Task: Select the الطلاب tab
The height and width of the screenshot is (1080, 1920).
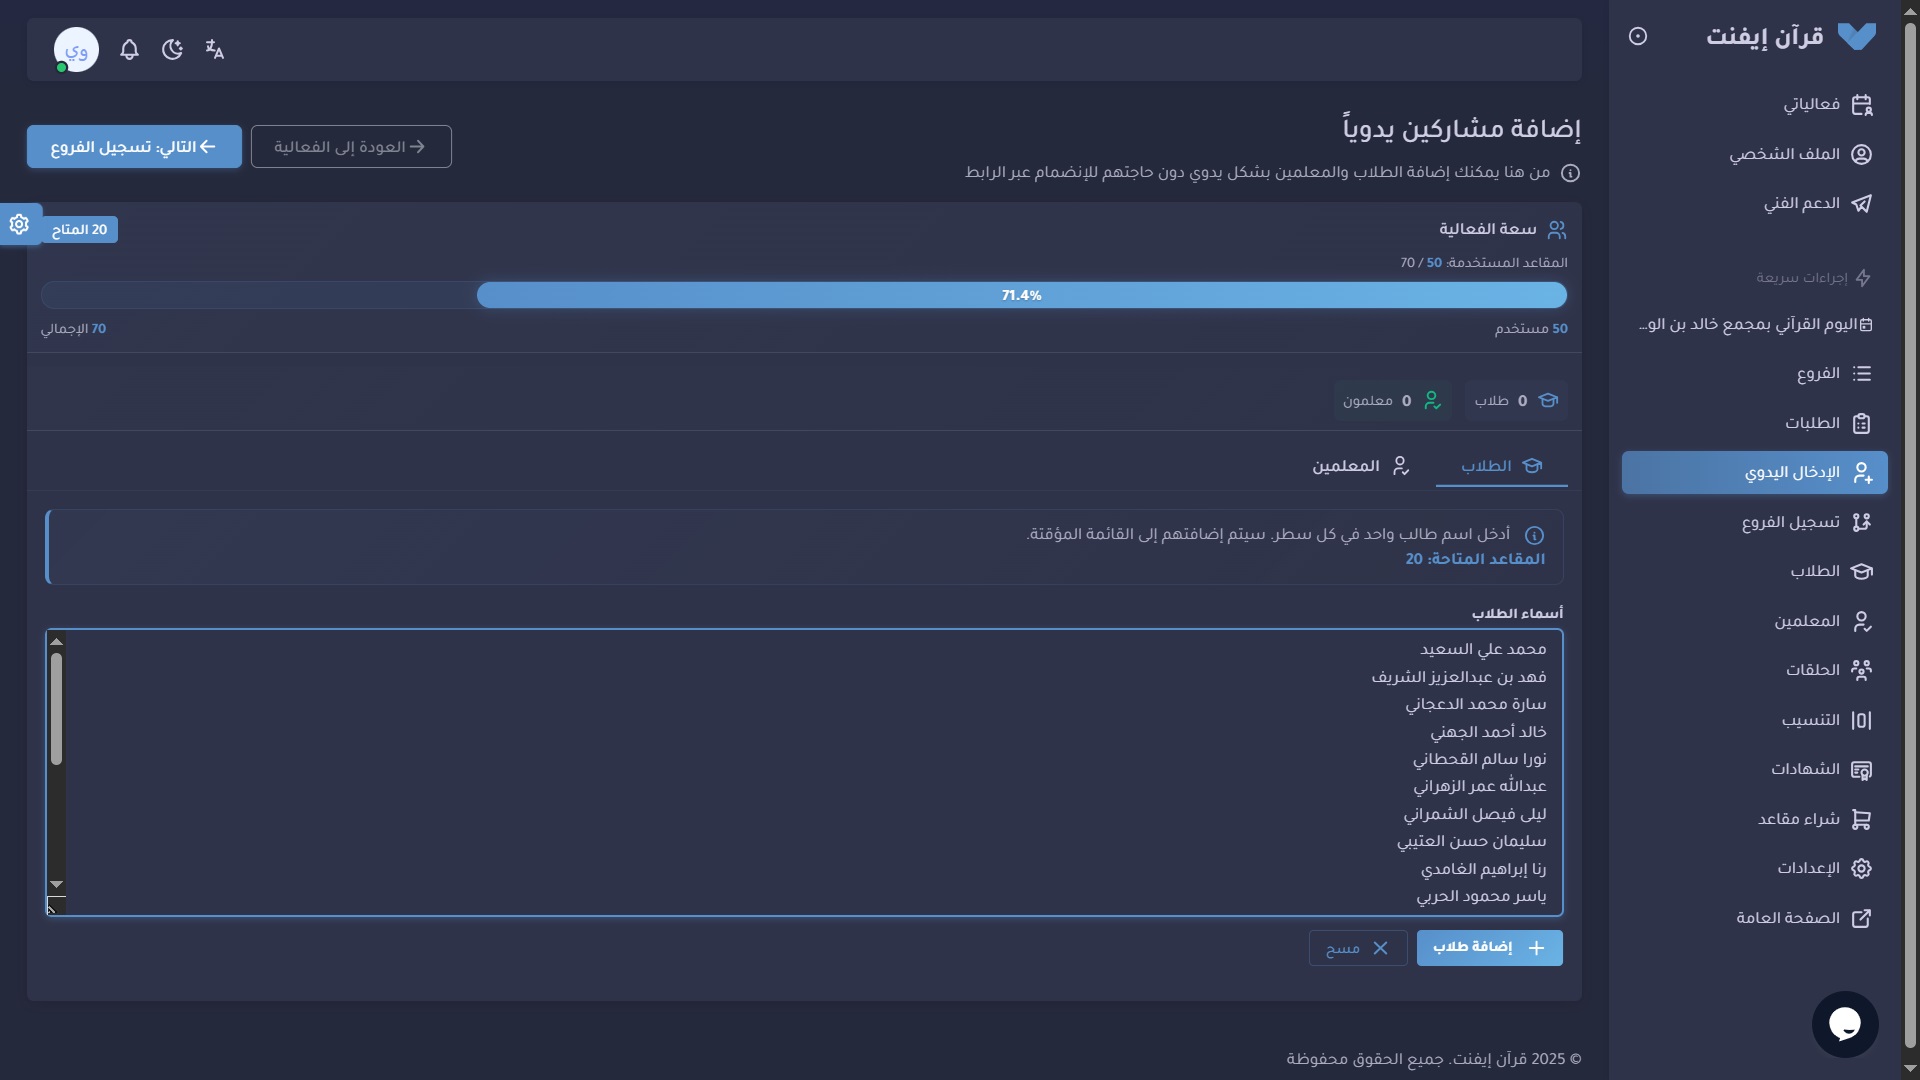Action: [1501, 465]
